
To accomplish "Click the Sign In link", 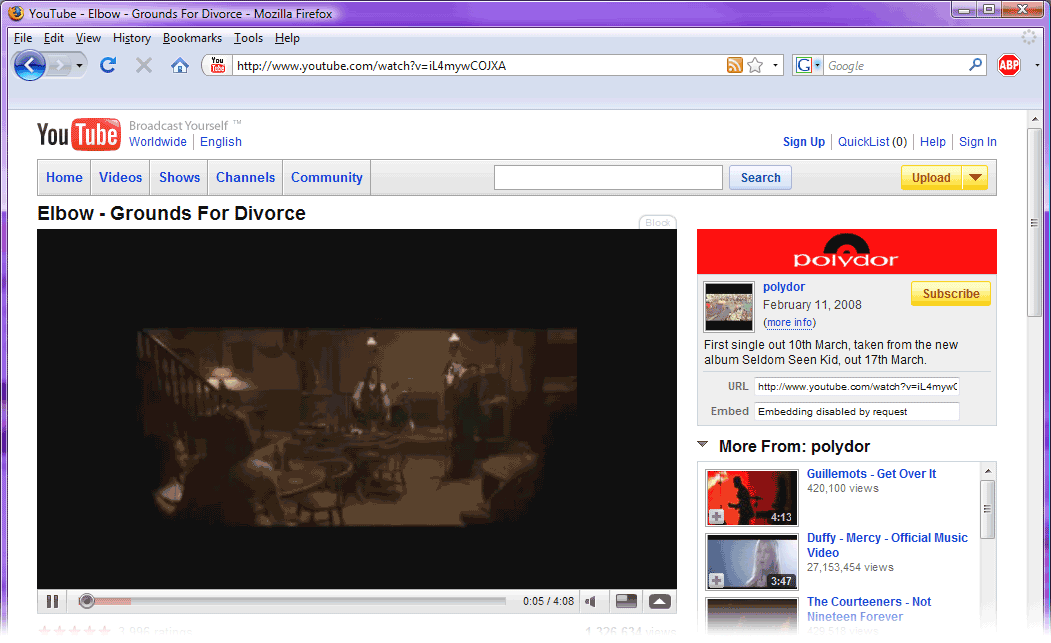I will point(977,142).
